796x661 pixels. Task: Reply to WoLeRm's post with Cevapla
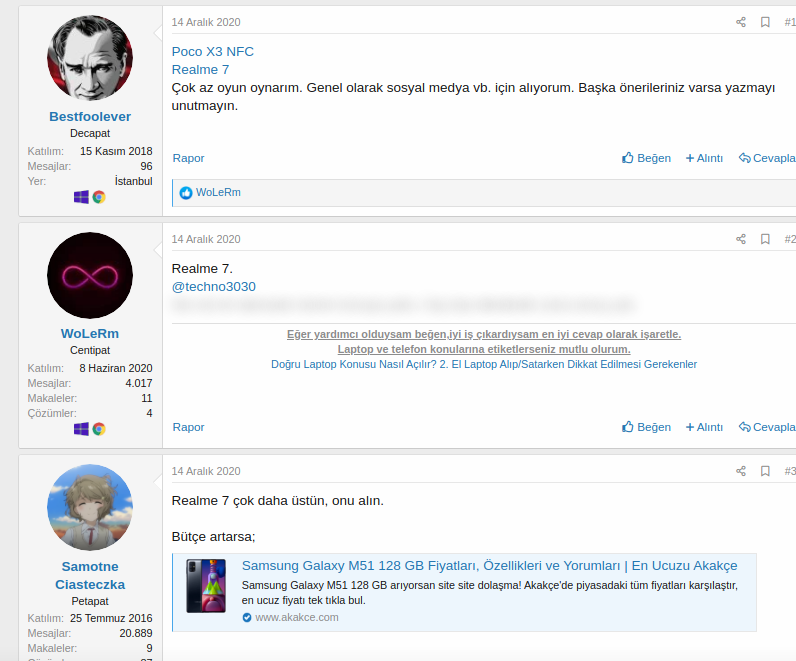pyautogui.click(x=767, y=427)
